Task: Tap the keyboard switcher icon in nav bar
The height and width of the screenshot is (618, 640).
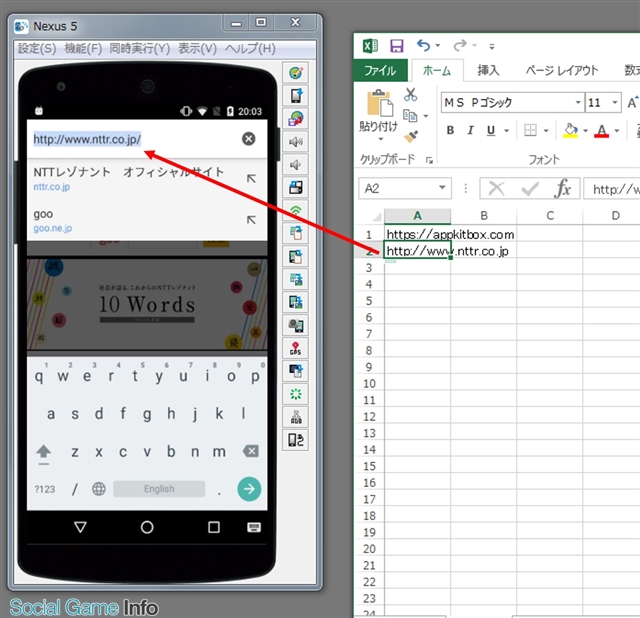Action: click(x=253, y=527)
